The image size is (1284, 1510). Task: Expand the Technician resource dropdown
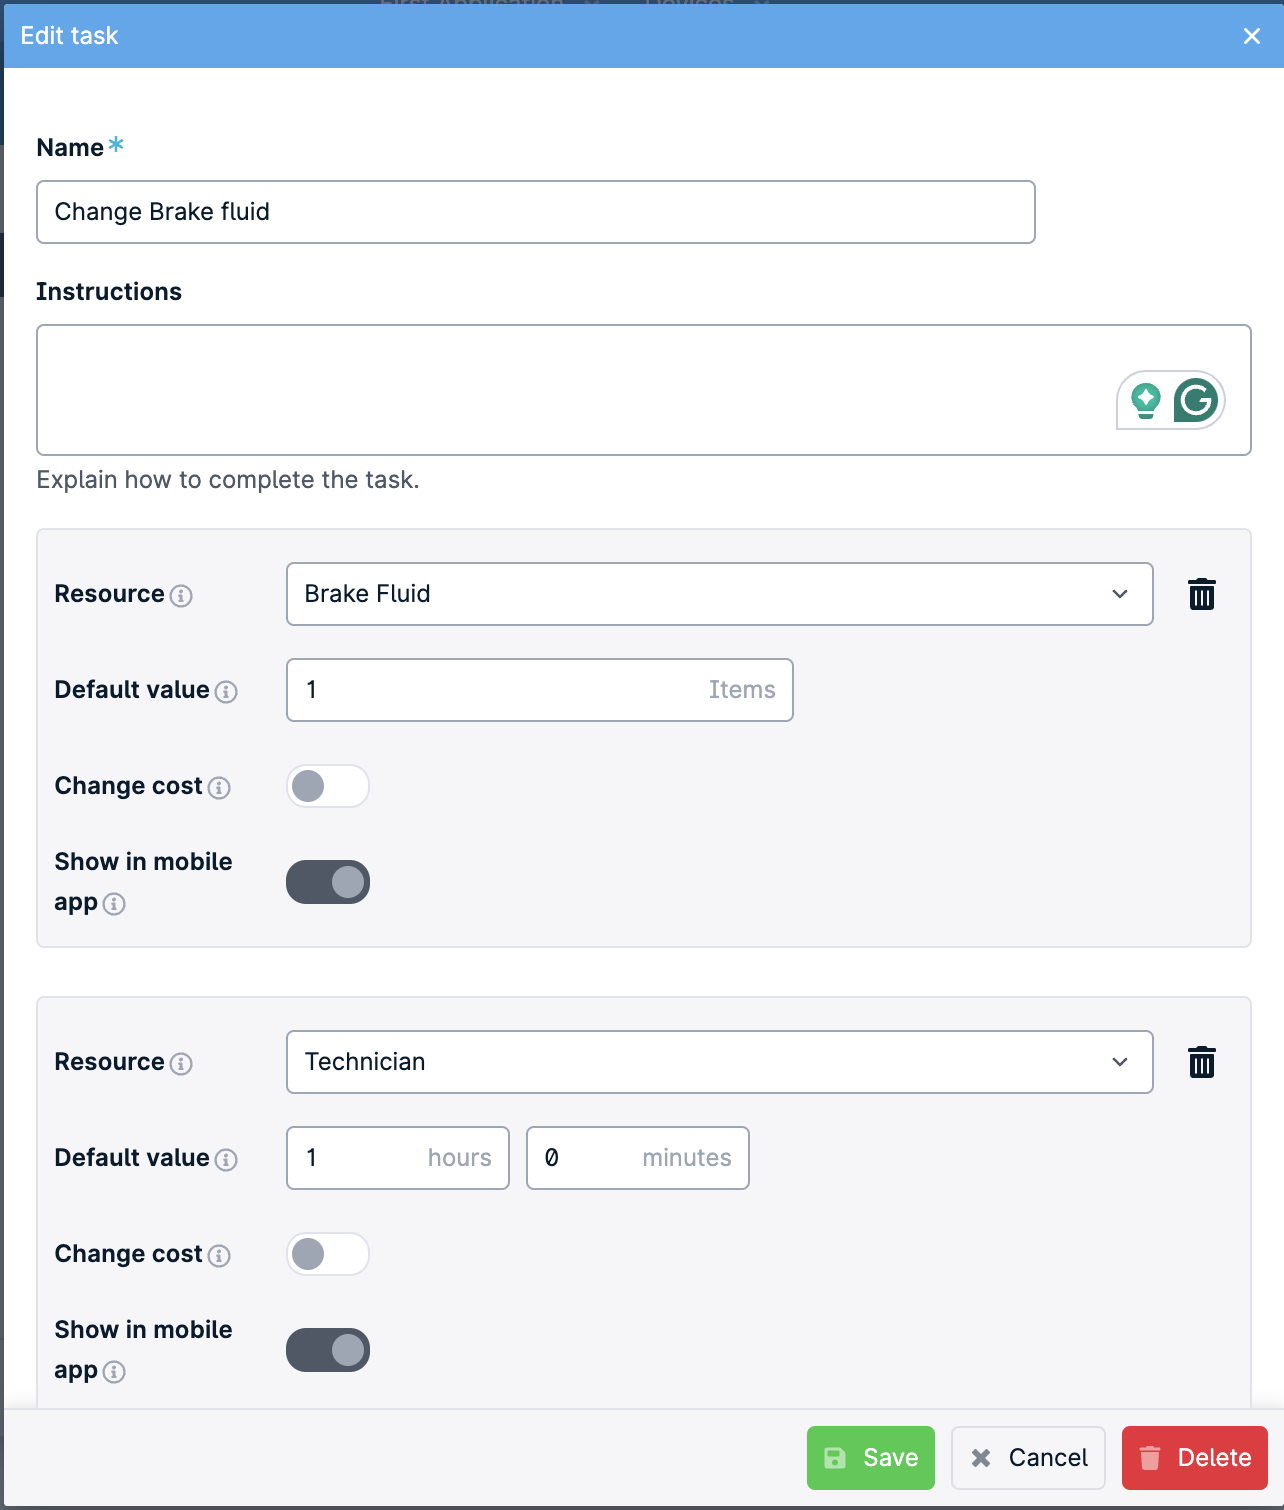point(720,1062)
